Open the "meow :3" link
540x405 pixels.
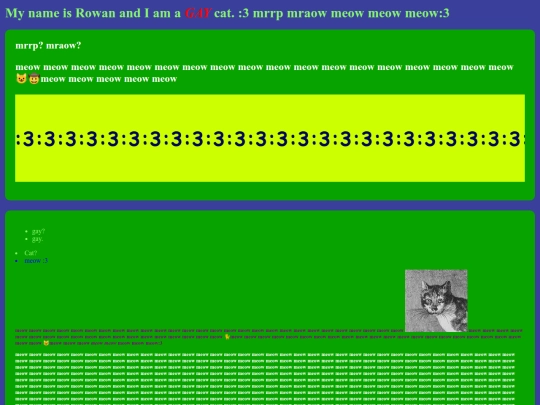36,261
